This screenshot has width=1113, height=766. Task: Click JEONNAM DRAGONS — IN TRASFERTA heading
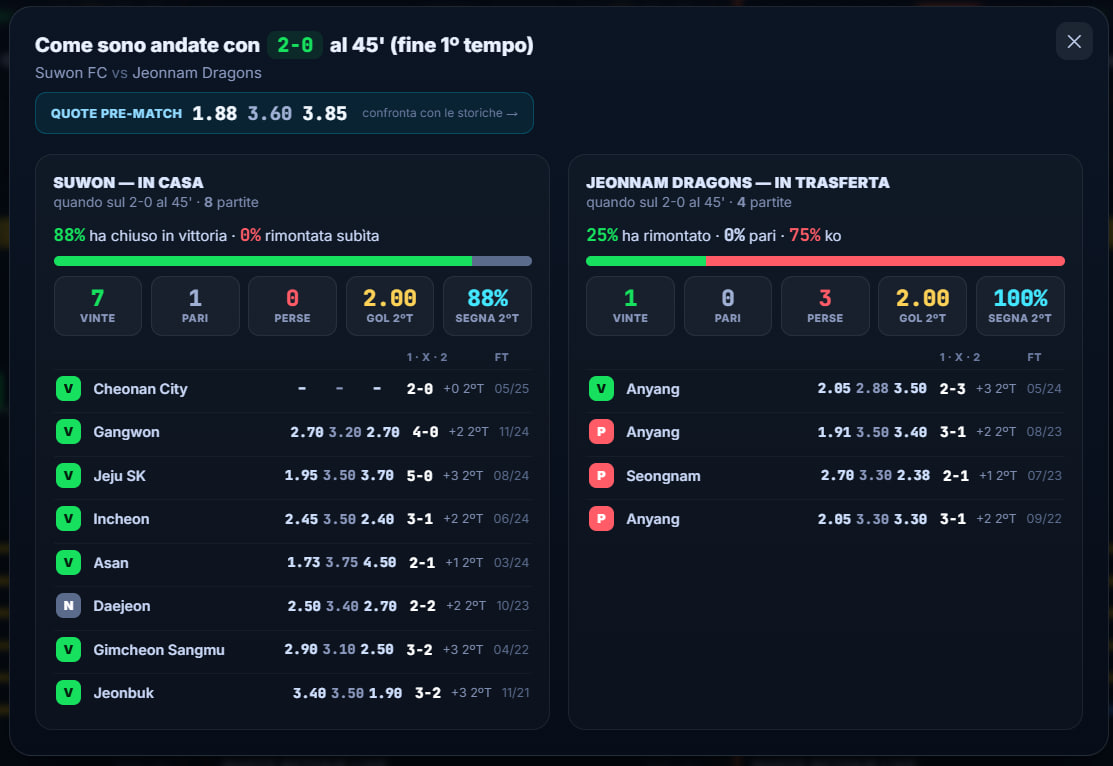pos(738,182)
